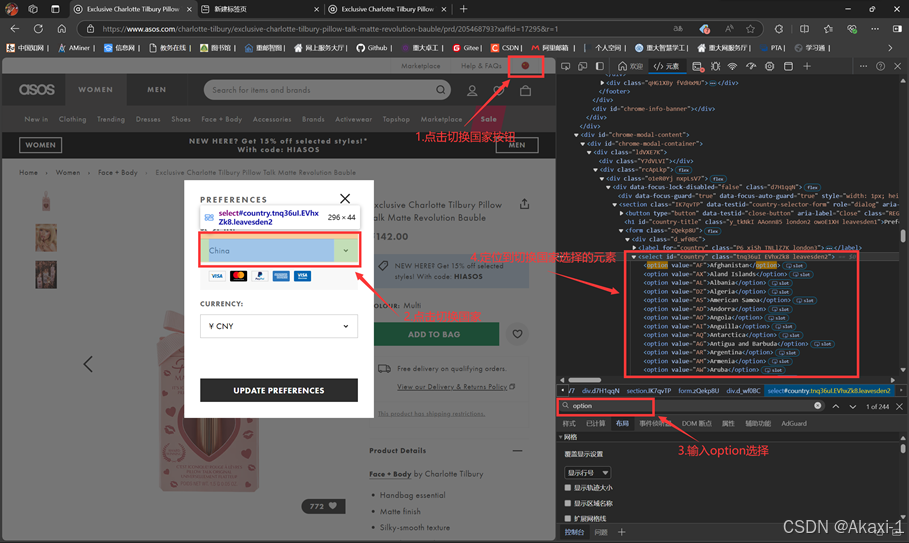Screen dimensions: 909x543
Task: Click the Github bookmark in favorites bar
Action: 373,48
